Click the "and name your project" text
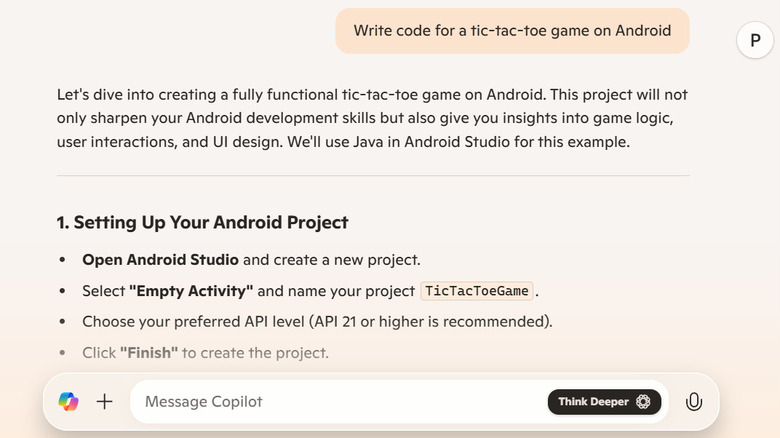 click(x=336, y=291)
